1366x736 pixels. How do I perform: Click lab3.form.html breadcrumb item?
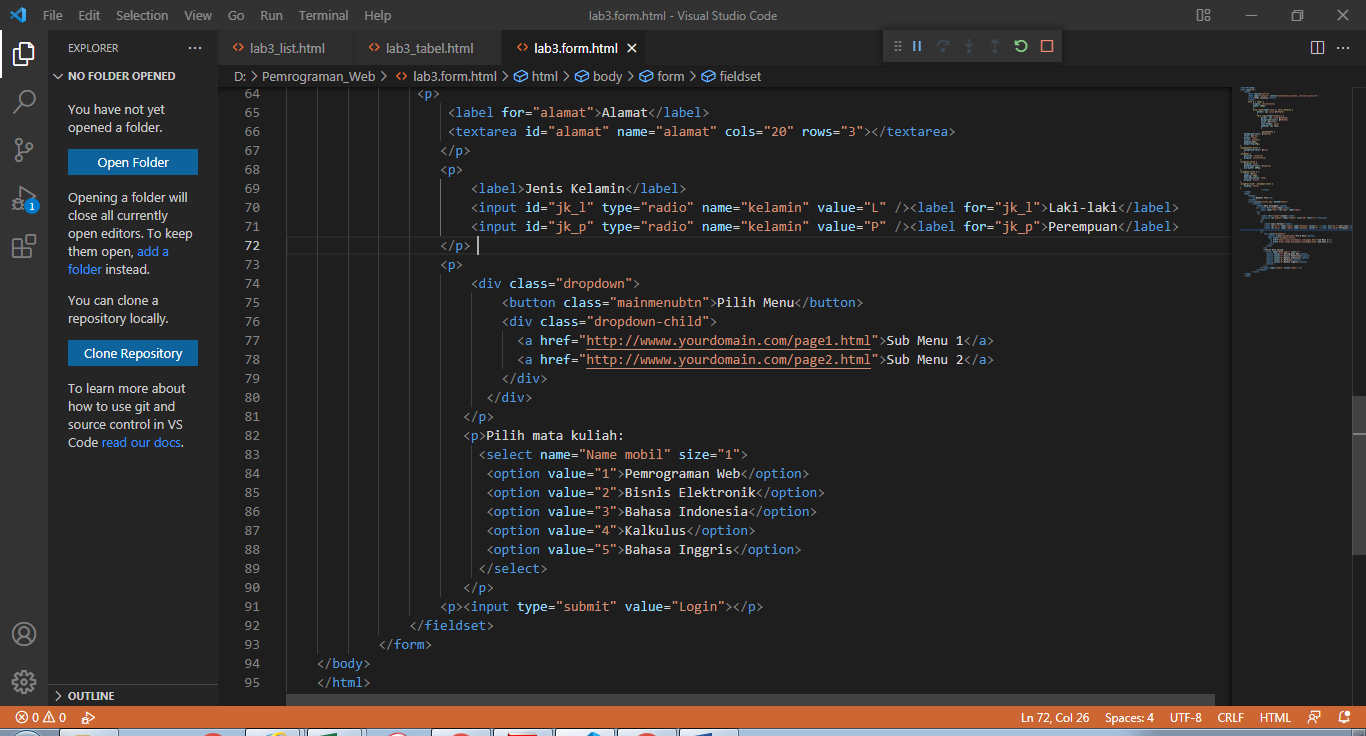point(446,76)
